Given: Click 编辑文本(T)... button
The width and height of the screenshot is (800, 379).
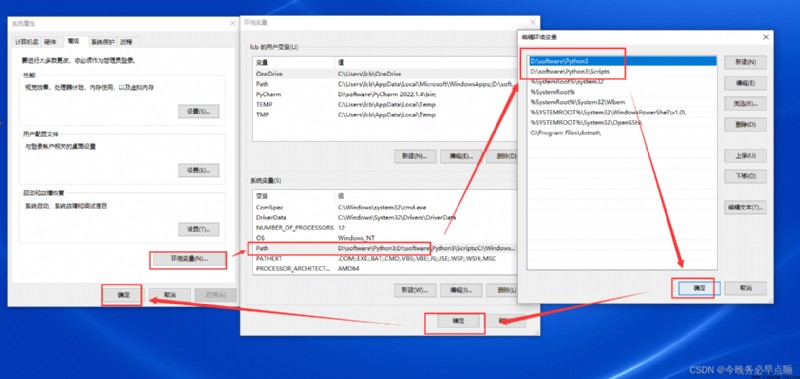Looking at the screenshot, I should 745,207.
